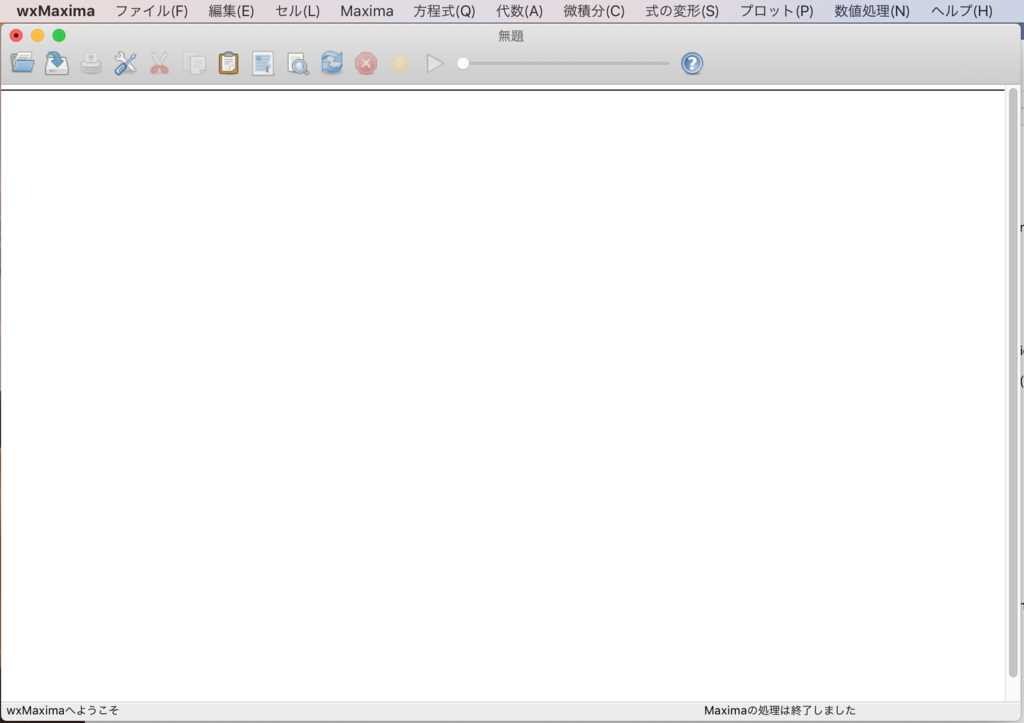Click the window title 無題
The width and height of the screenshot is (1024, 723).
tap(511, 36)
